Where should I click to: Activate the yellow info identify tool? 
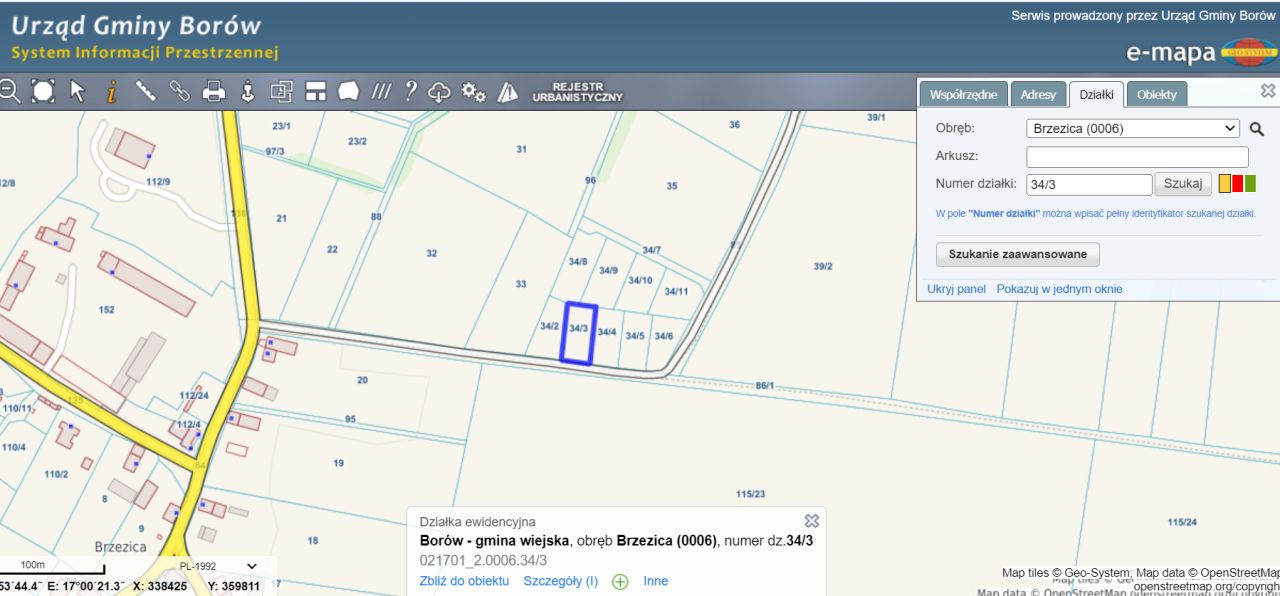click(x=111, y=91)
